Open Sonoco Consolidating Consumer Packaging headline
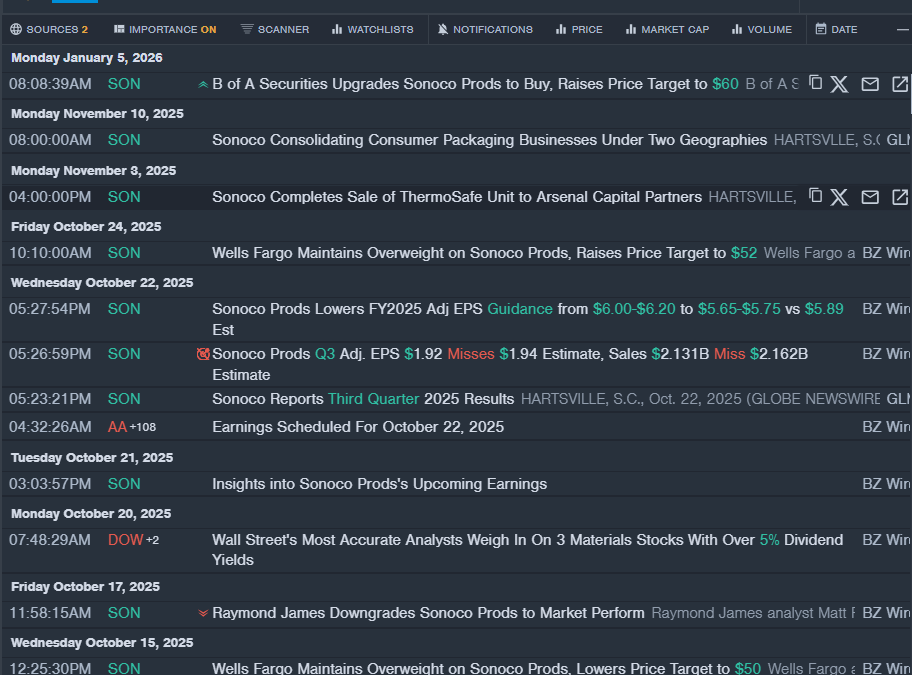This screenshot has height=675, width=912. (x=490, y=140)
